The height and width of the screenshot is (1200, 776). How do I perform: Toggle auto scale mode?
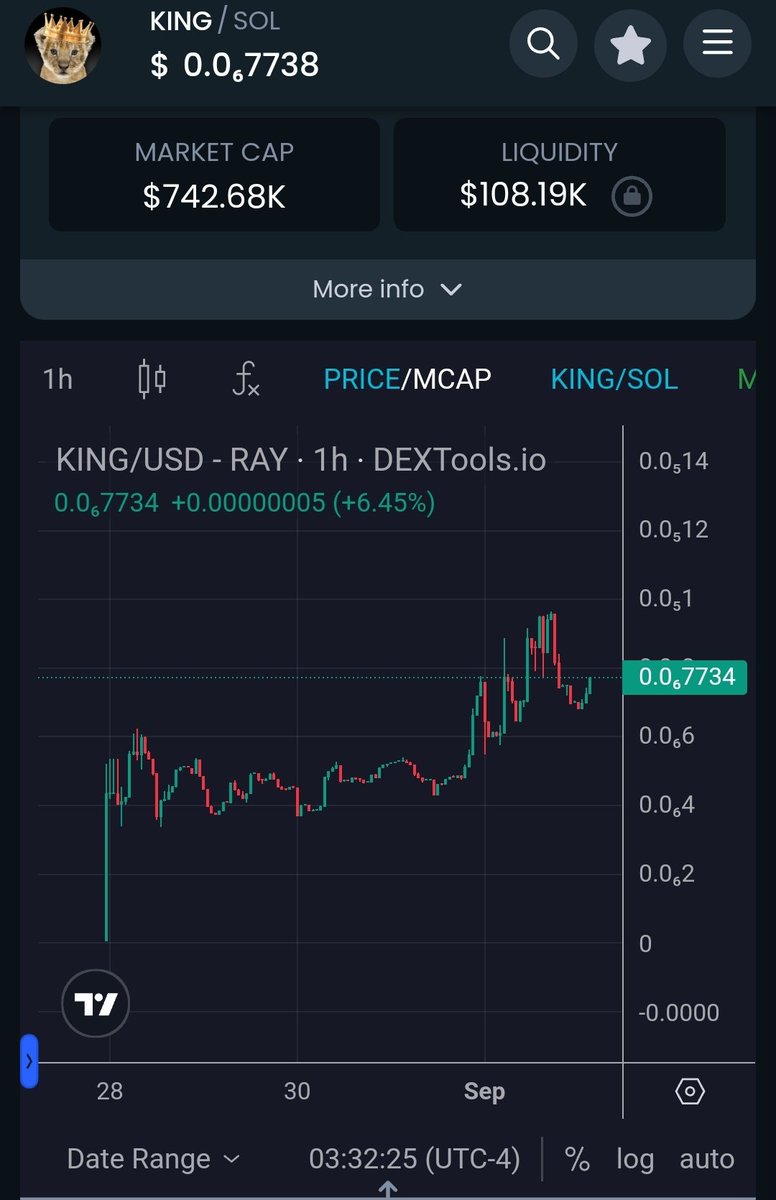[x=707, y=1159]
